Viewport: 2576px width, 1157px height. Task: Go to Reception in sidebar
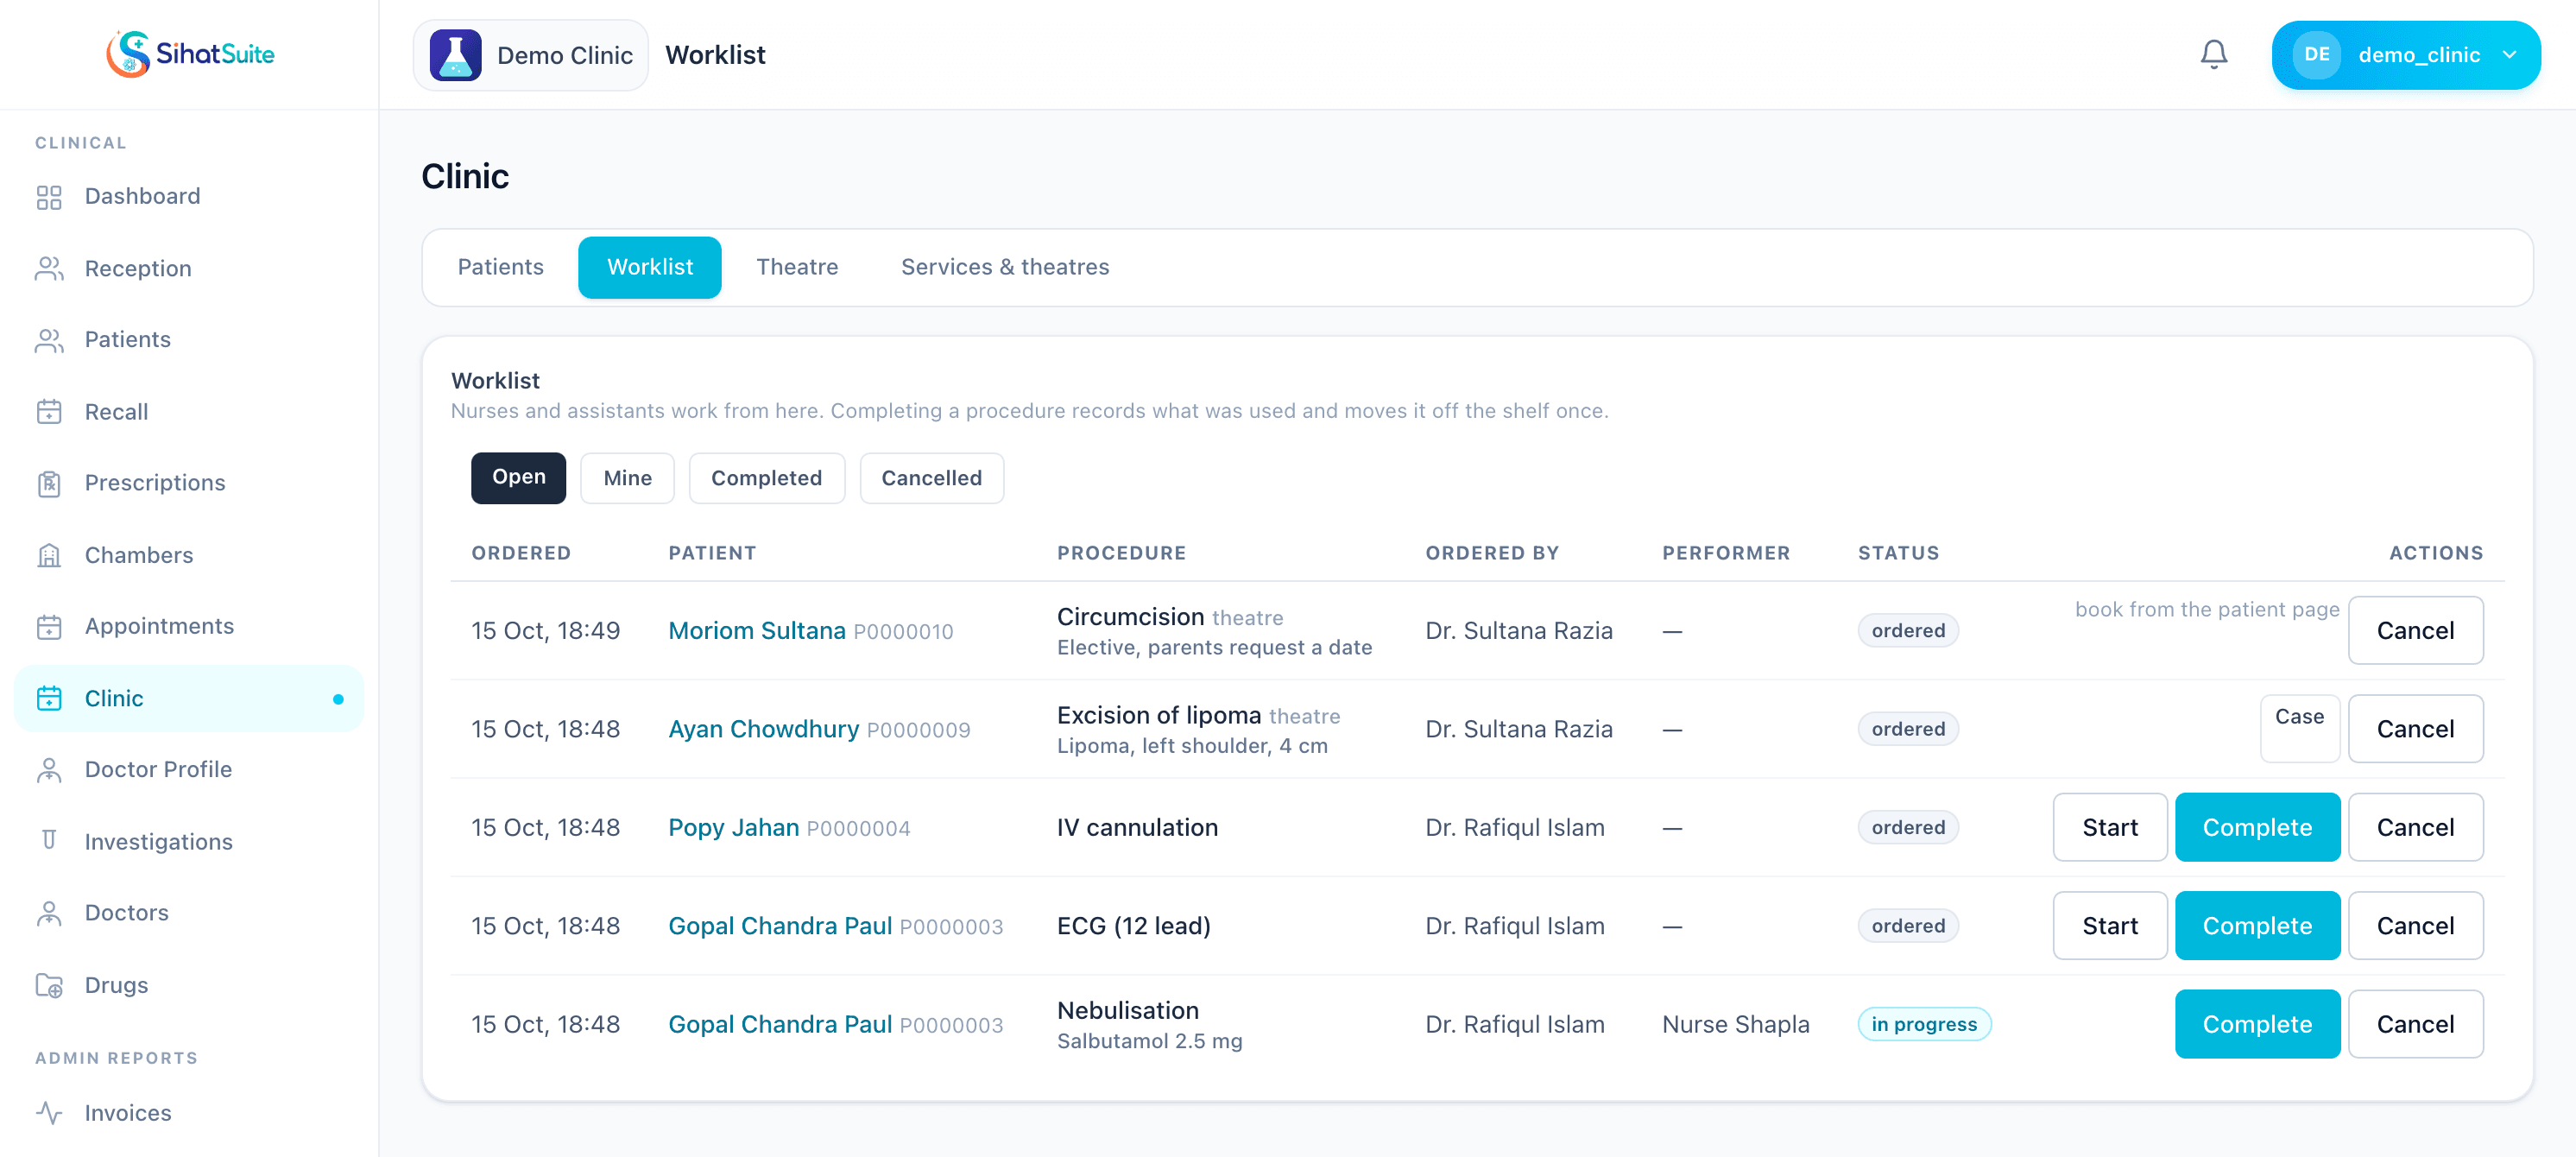(x=189, y=268)
